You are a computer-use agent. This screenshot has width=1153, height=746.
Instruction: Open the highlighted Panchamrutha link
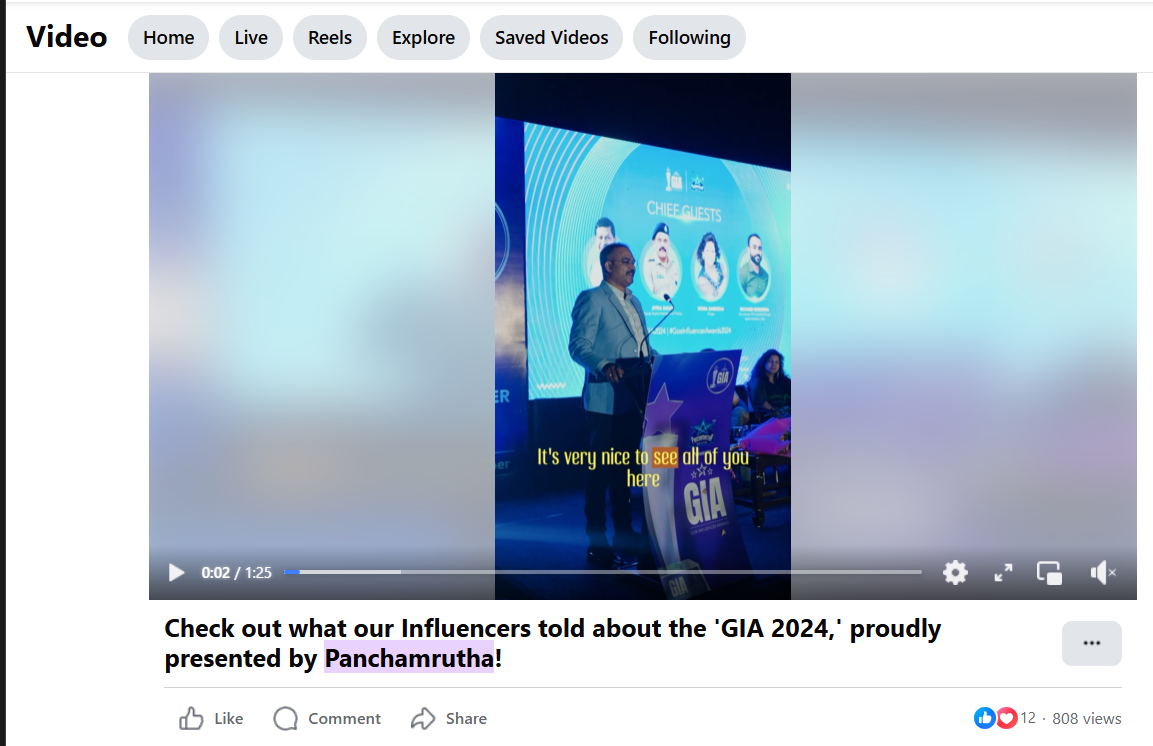point(409,659)
